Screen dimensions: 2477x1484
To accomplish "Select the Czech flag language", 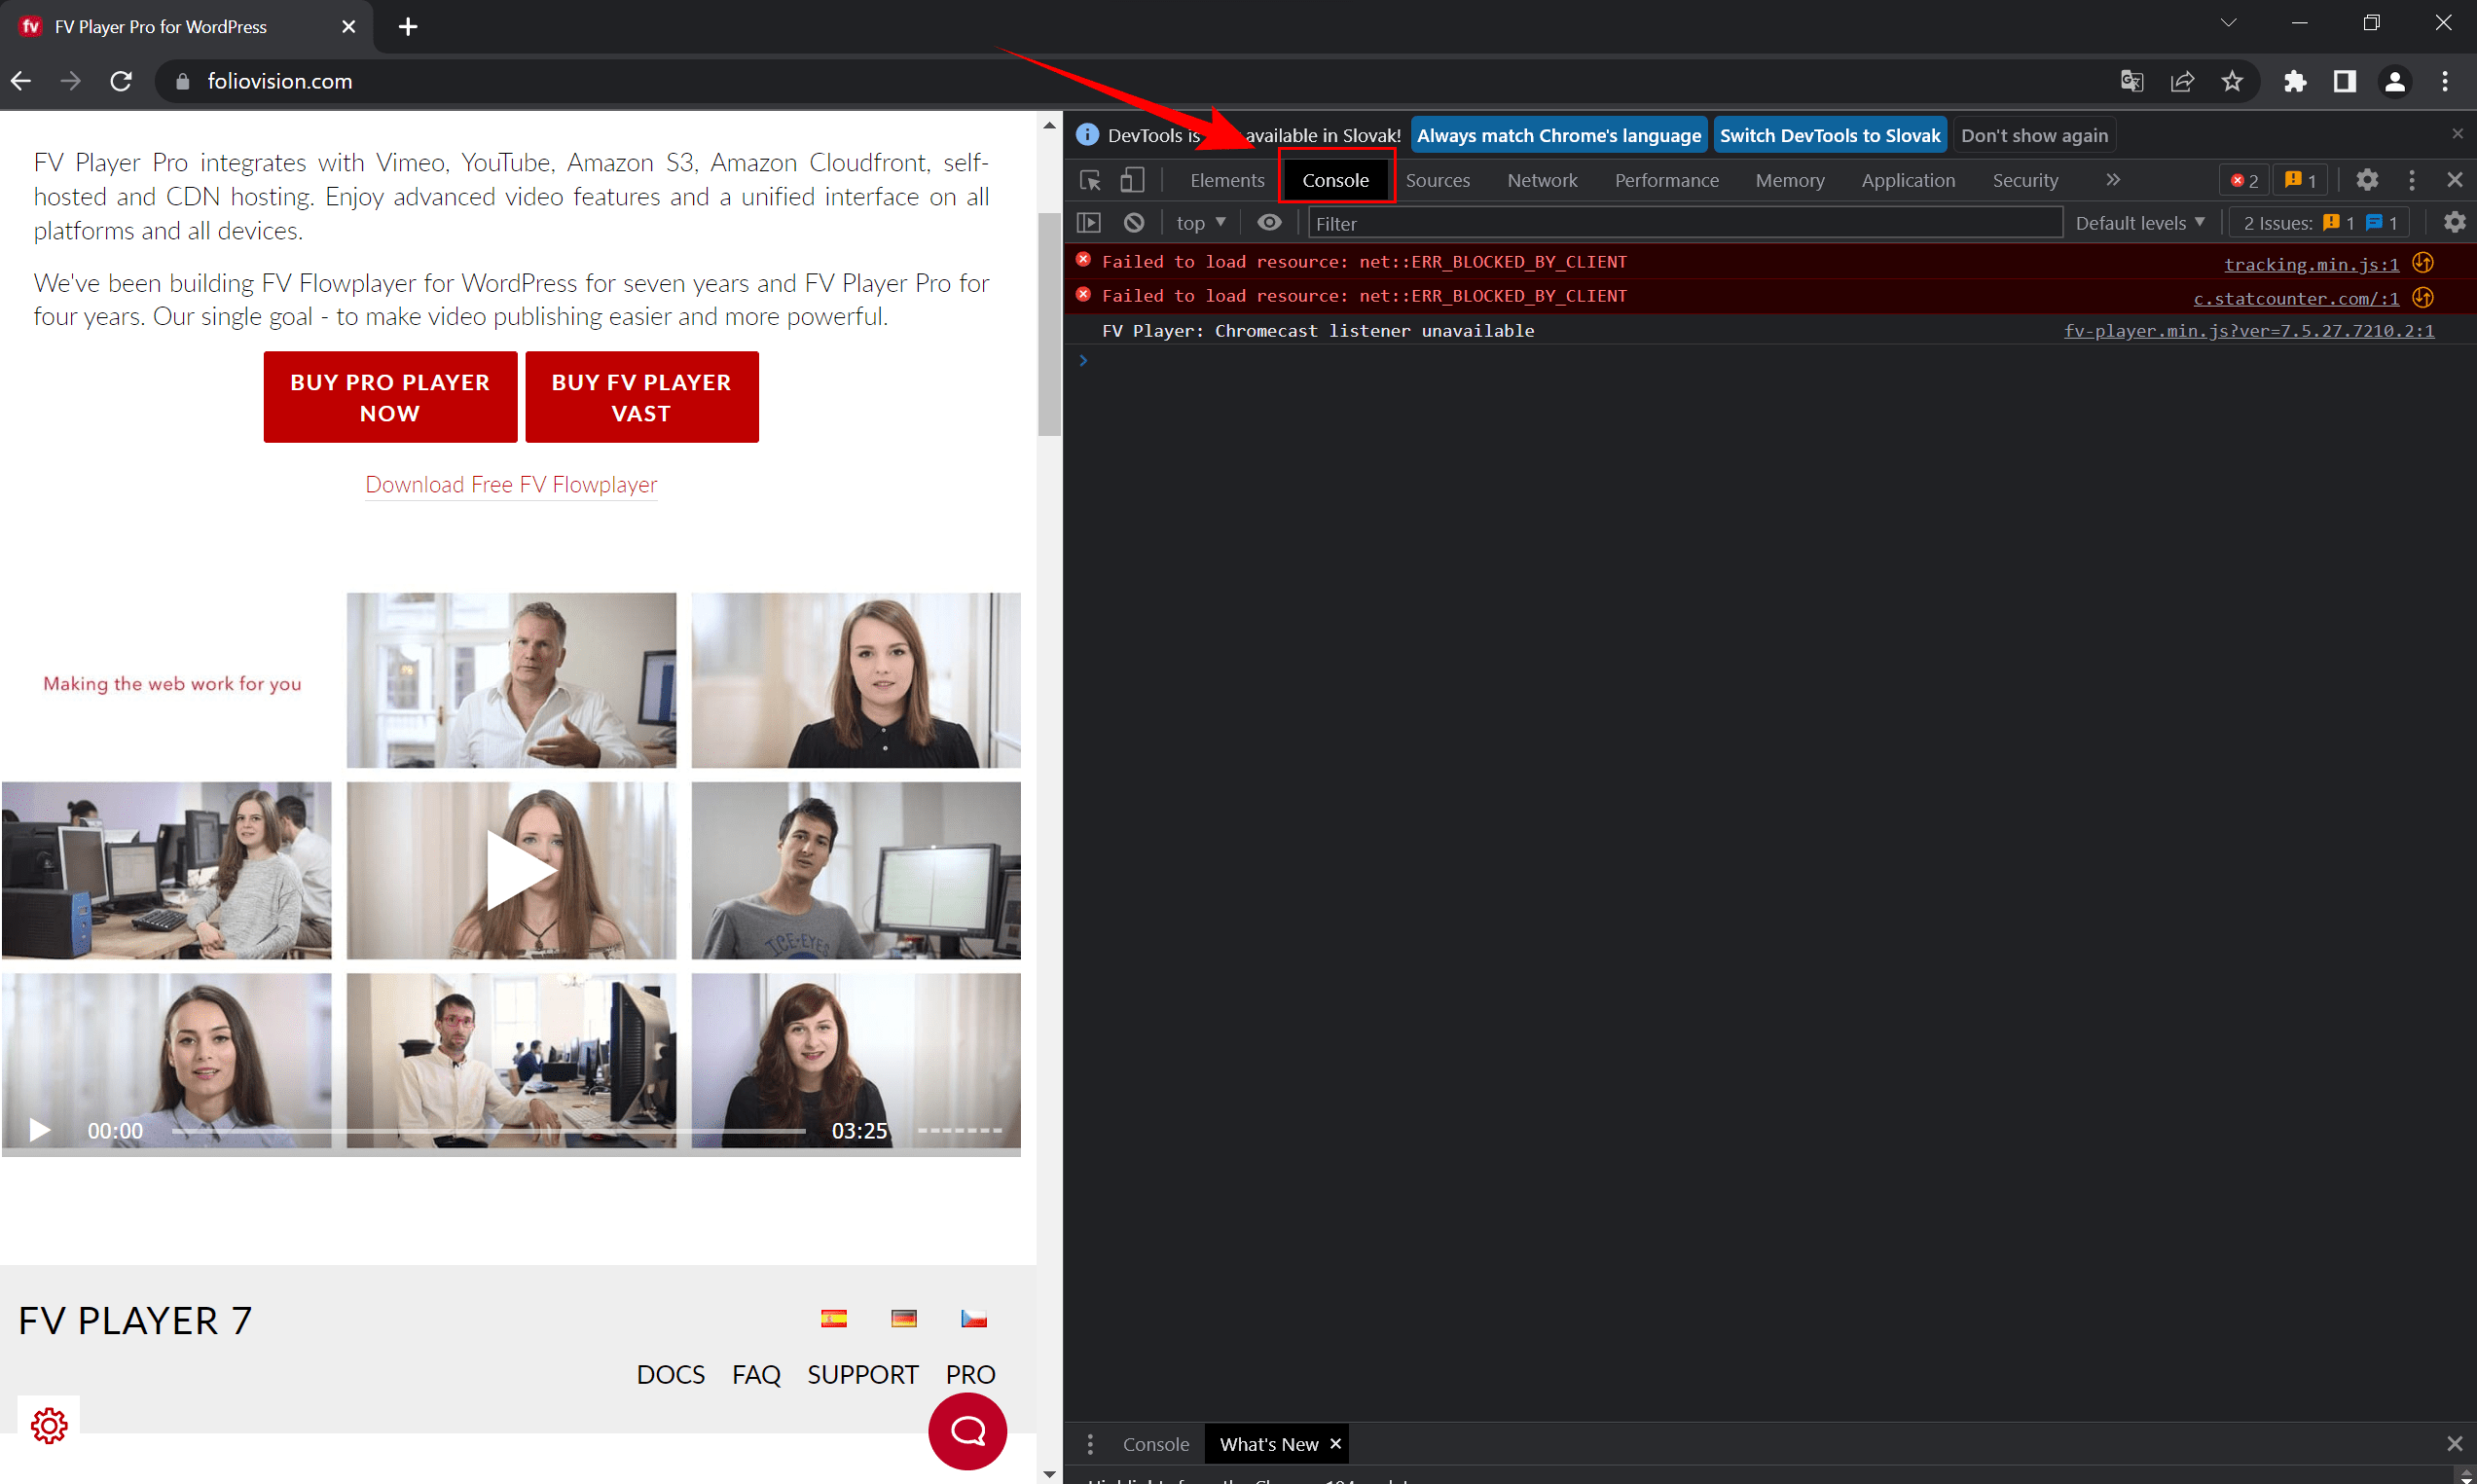I will (974, 1318).
